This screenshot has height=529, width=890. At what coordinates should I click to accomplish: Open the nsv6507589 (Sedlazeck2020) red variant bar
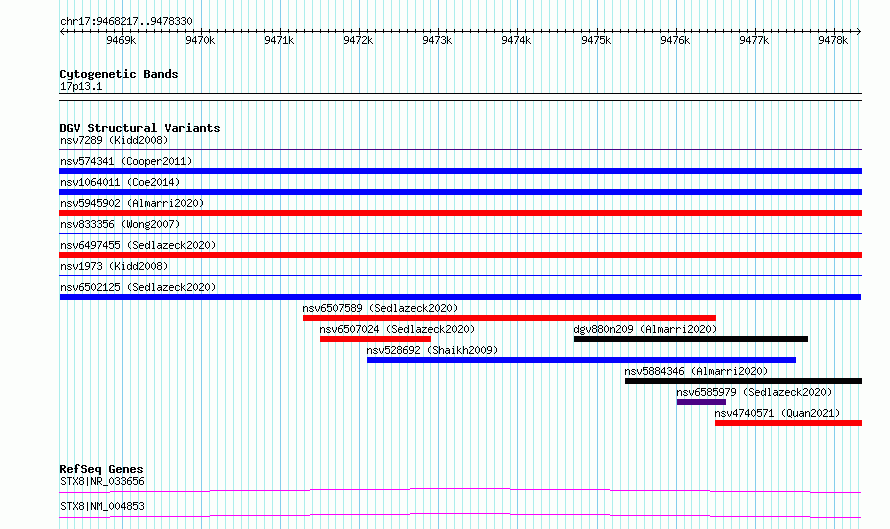(x=509, y=318)
